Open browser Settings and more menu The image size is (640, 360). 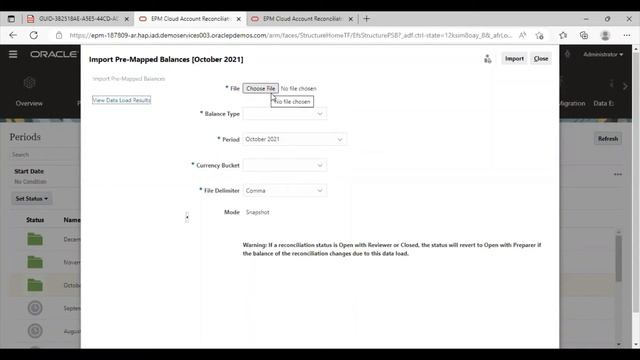[627, 36]
